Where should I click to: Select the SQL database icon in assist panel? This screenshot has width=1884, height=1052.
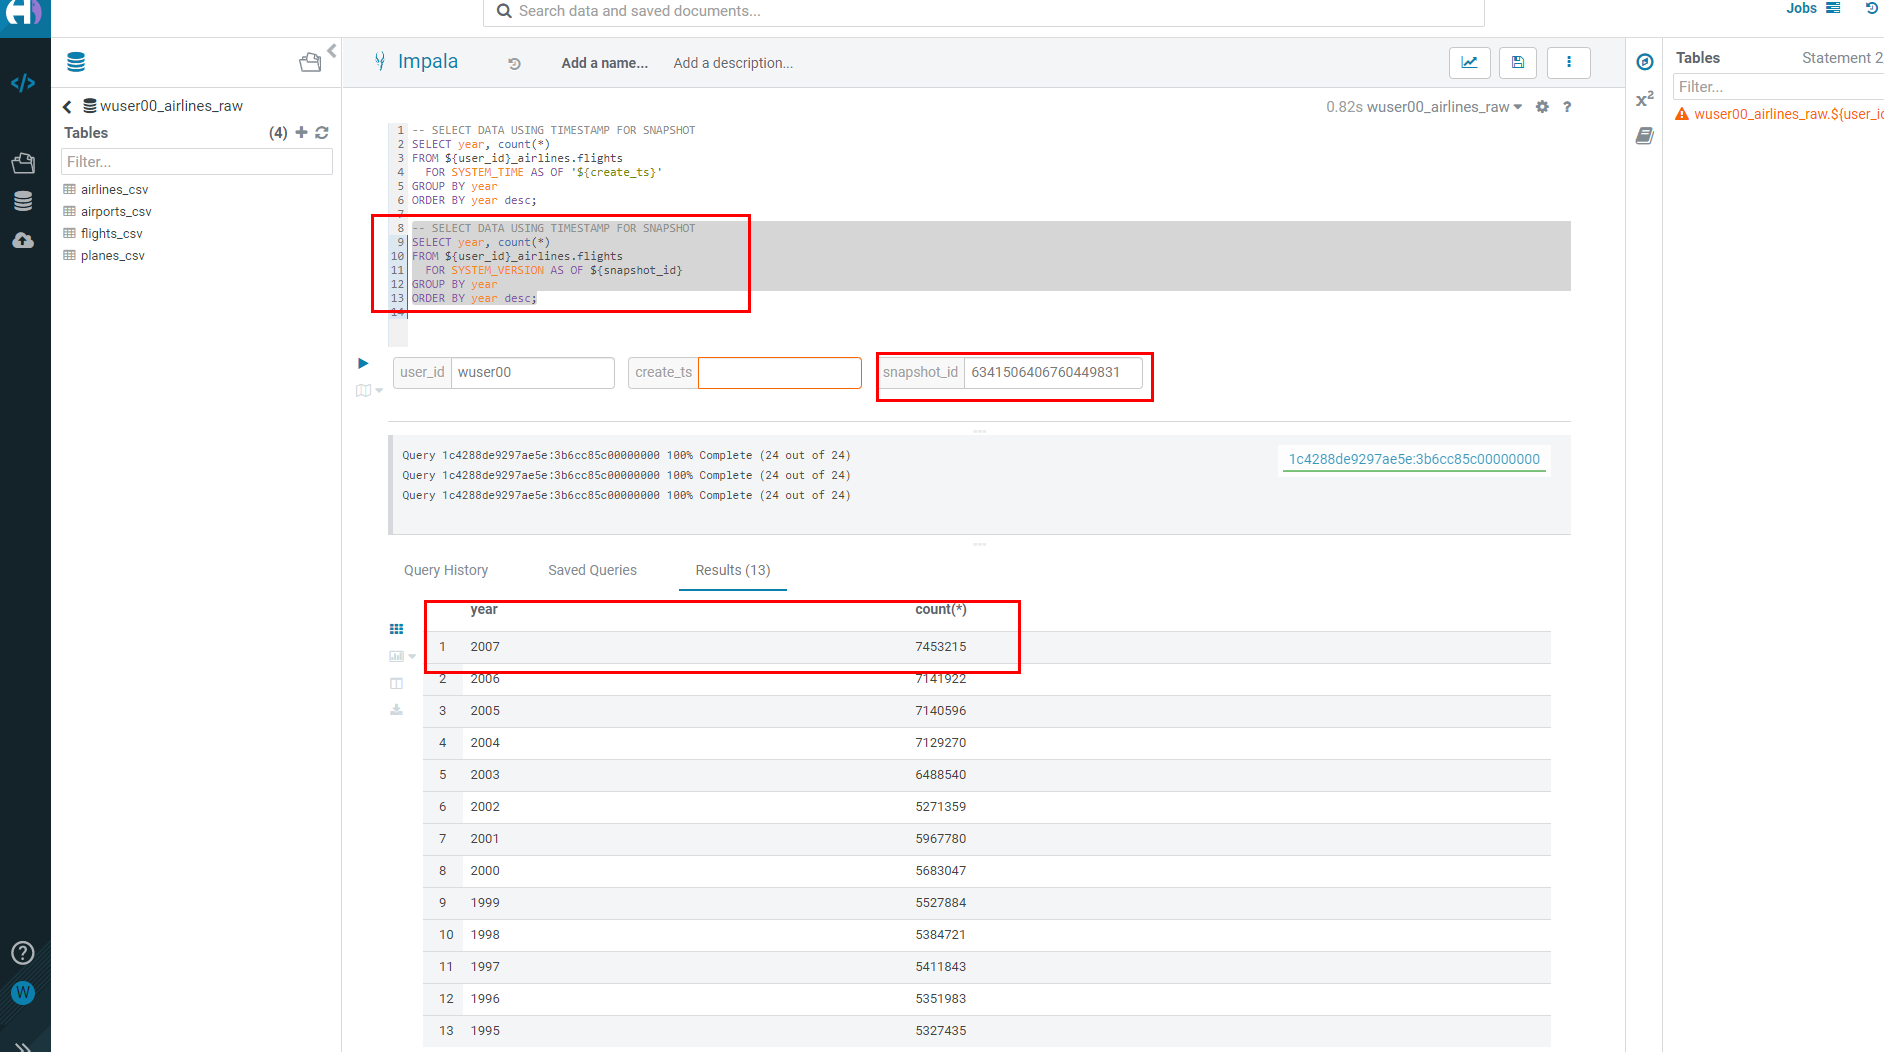76,62
